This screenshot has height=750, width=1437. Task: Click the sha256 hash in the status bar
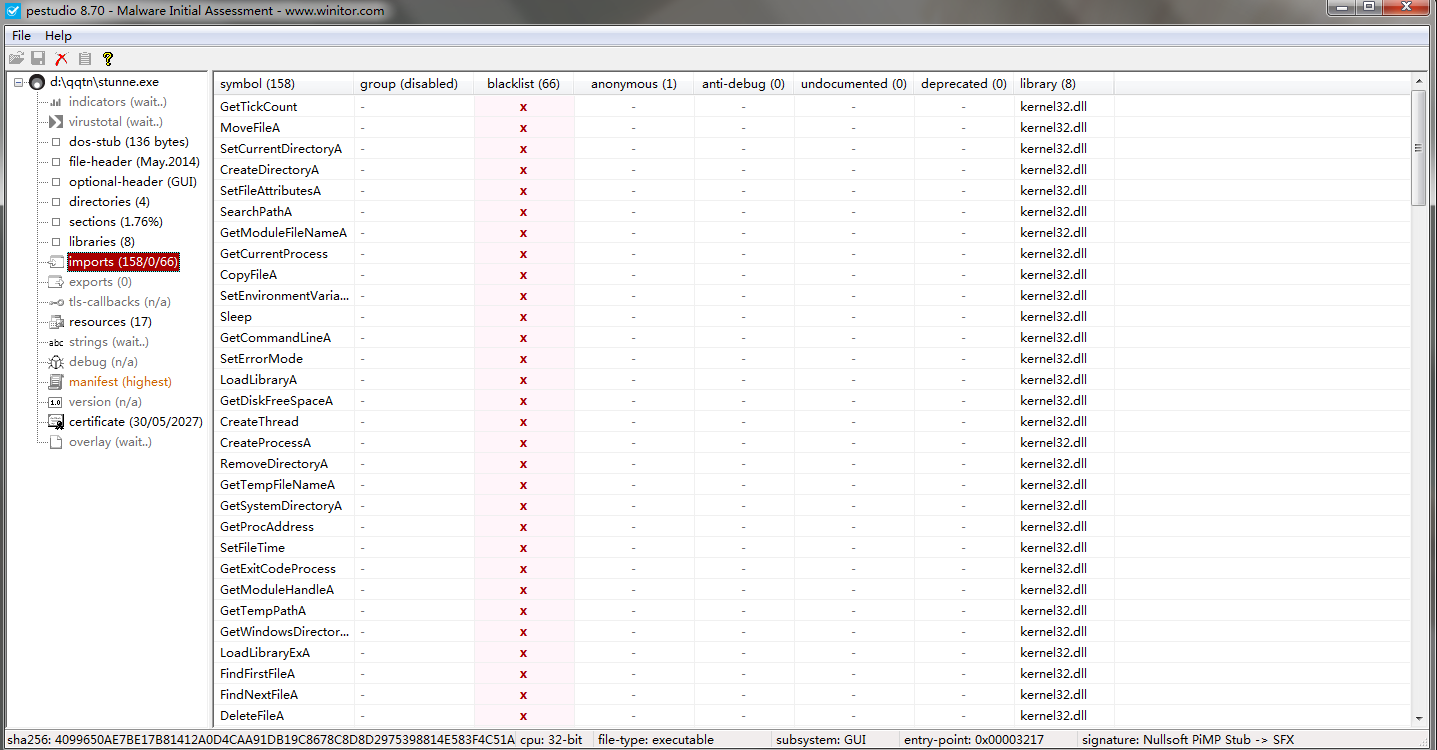tap(261, 740)
